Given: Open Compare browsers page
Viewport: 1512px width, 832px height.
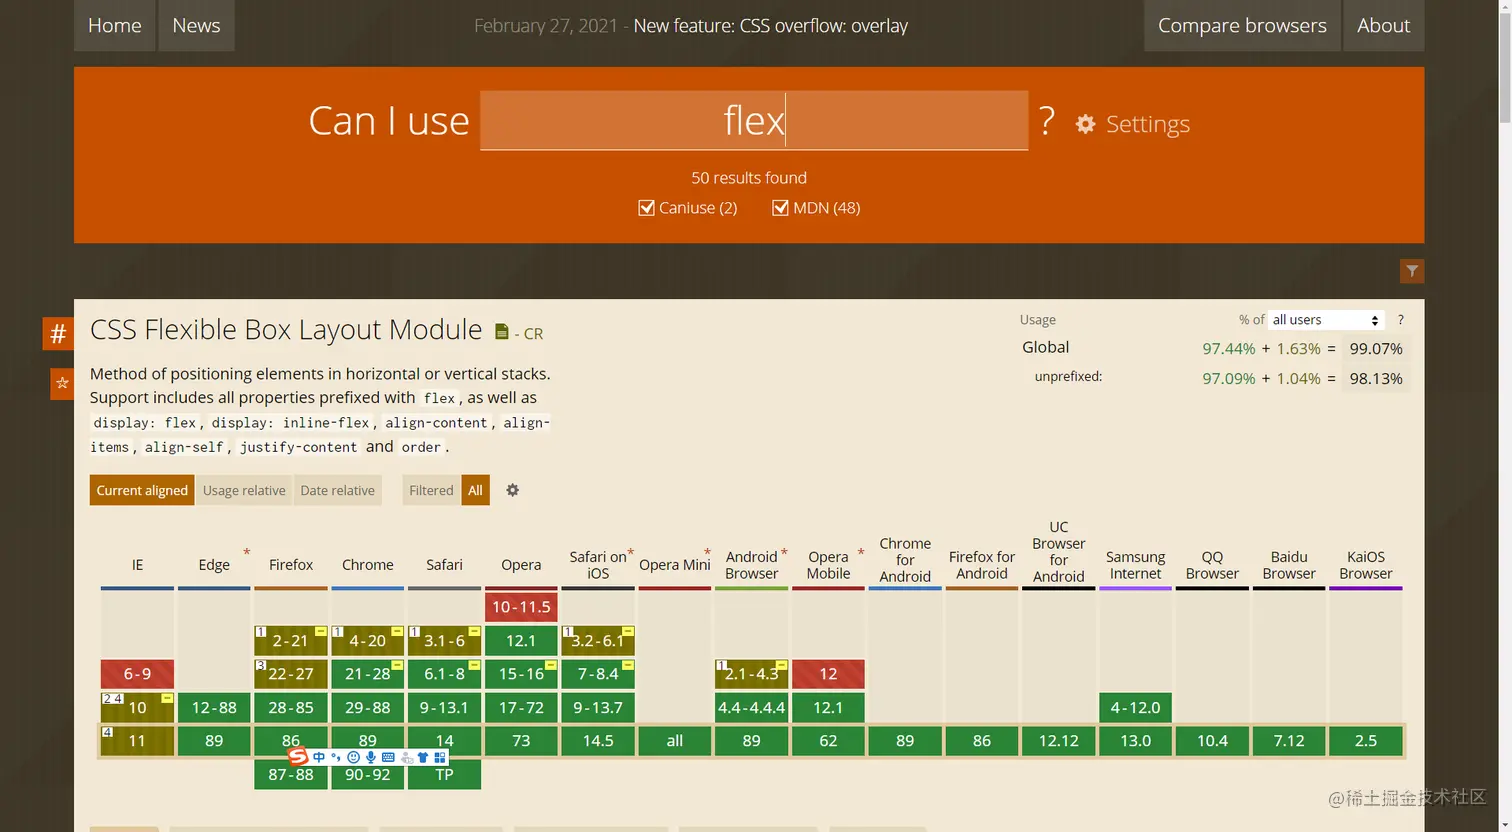Looking at the screenshot, I should 1242,25.
